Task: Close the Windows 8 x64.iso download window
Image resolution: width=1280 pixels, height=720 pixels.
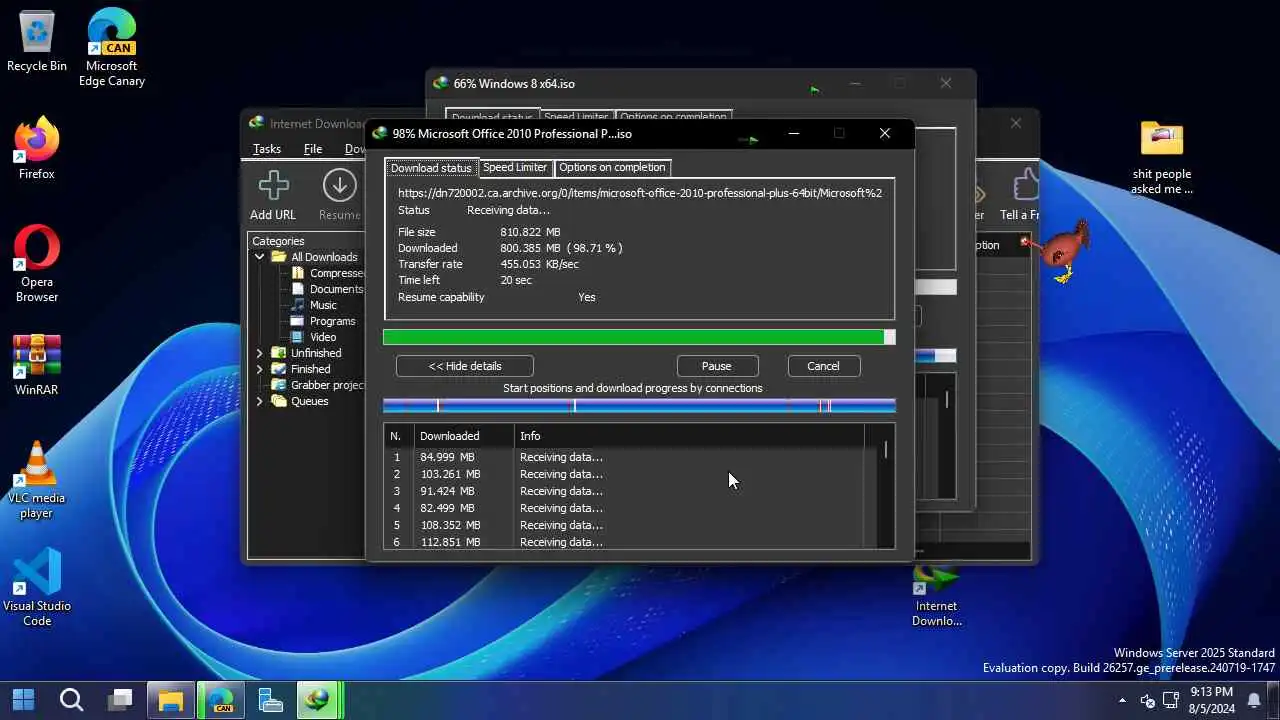Action: tap(945, 84)
